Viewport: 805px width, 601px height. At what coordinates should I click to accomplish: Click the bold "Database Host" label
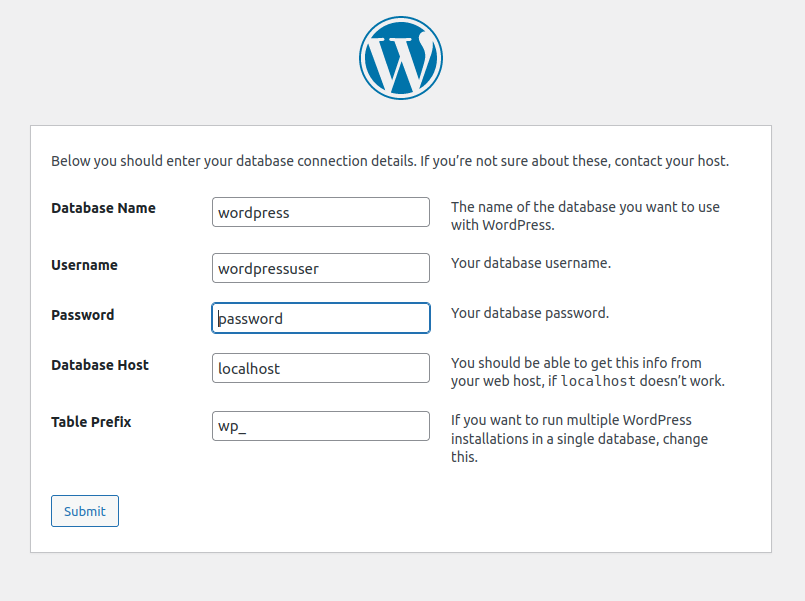tap(100, 365)
